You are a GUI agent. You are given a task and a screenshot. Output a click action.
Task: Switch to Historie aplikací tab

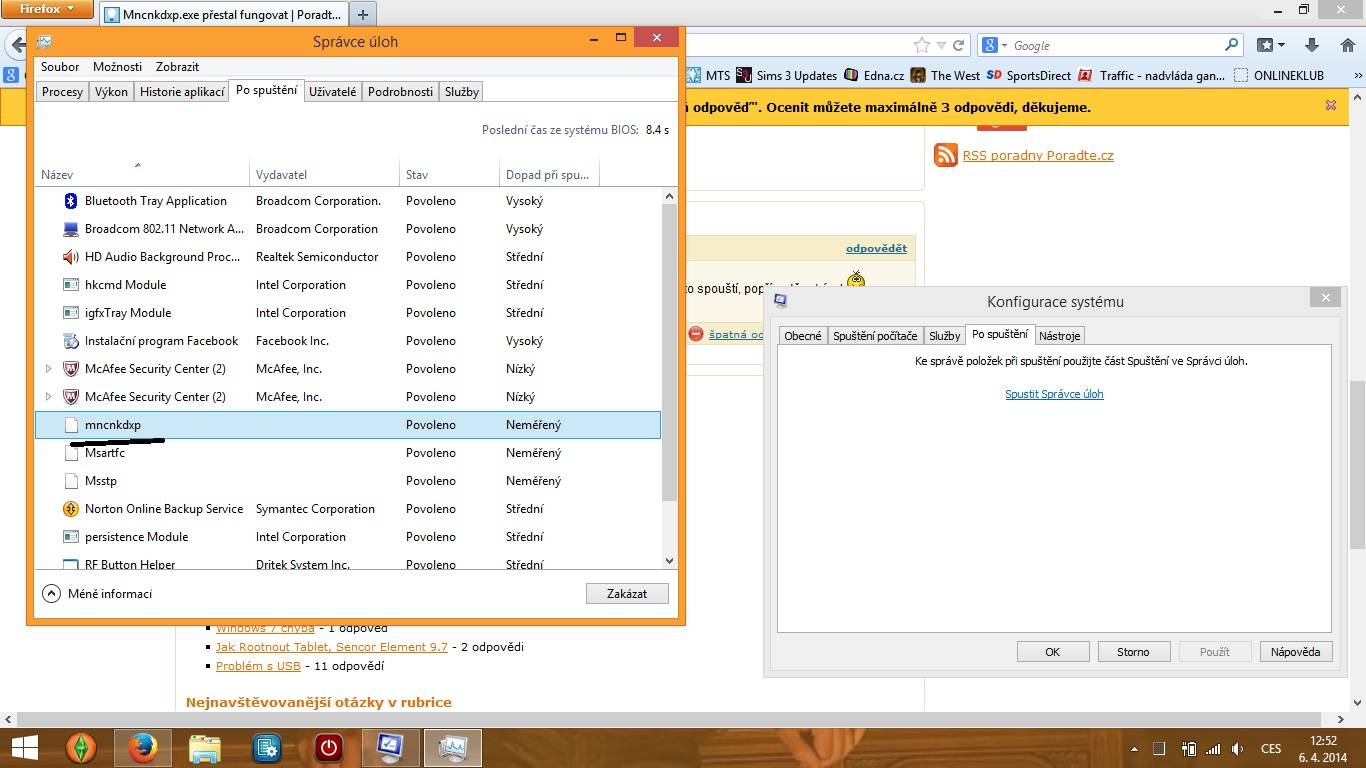(x=182, y=91)
